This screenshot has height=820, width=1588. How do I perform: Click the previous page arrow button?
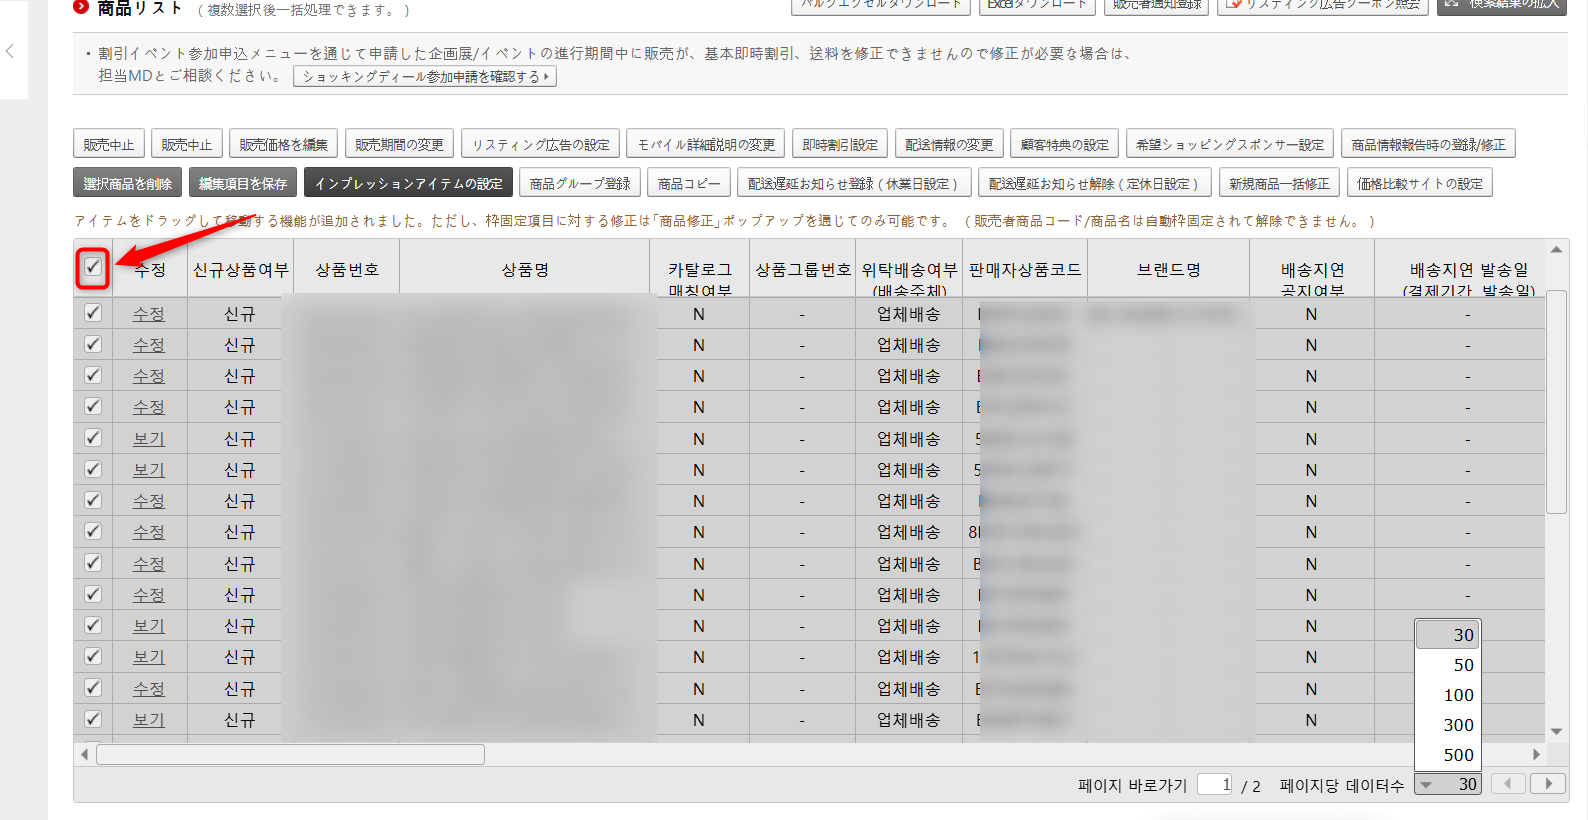click(x=1508, y=784)
